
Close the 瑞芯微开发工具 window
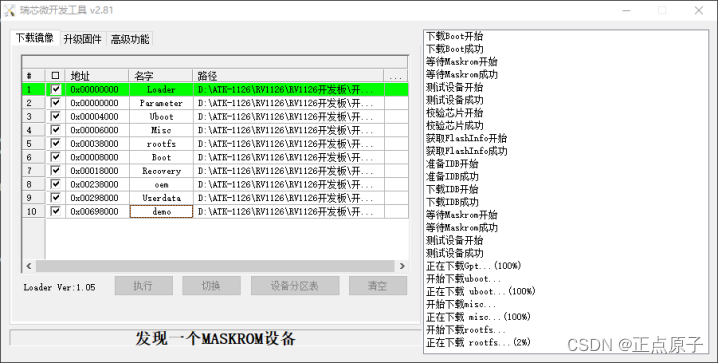[699, 11]
